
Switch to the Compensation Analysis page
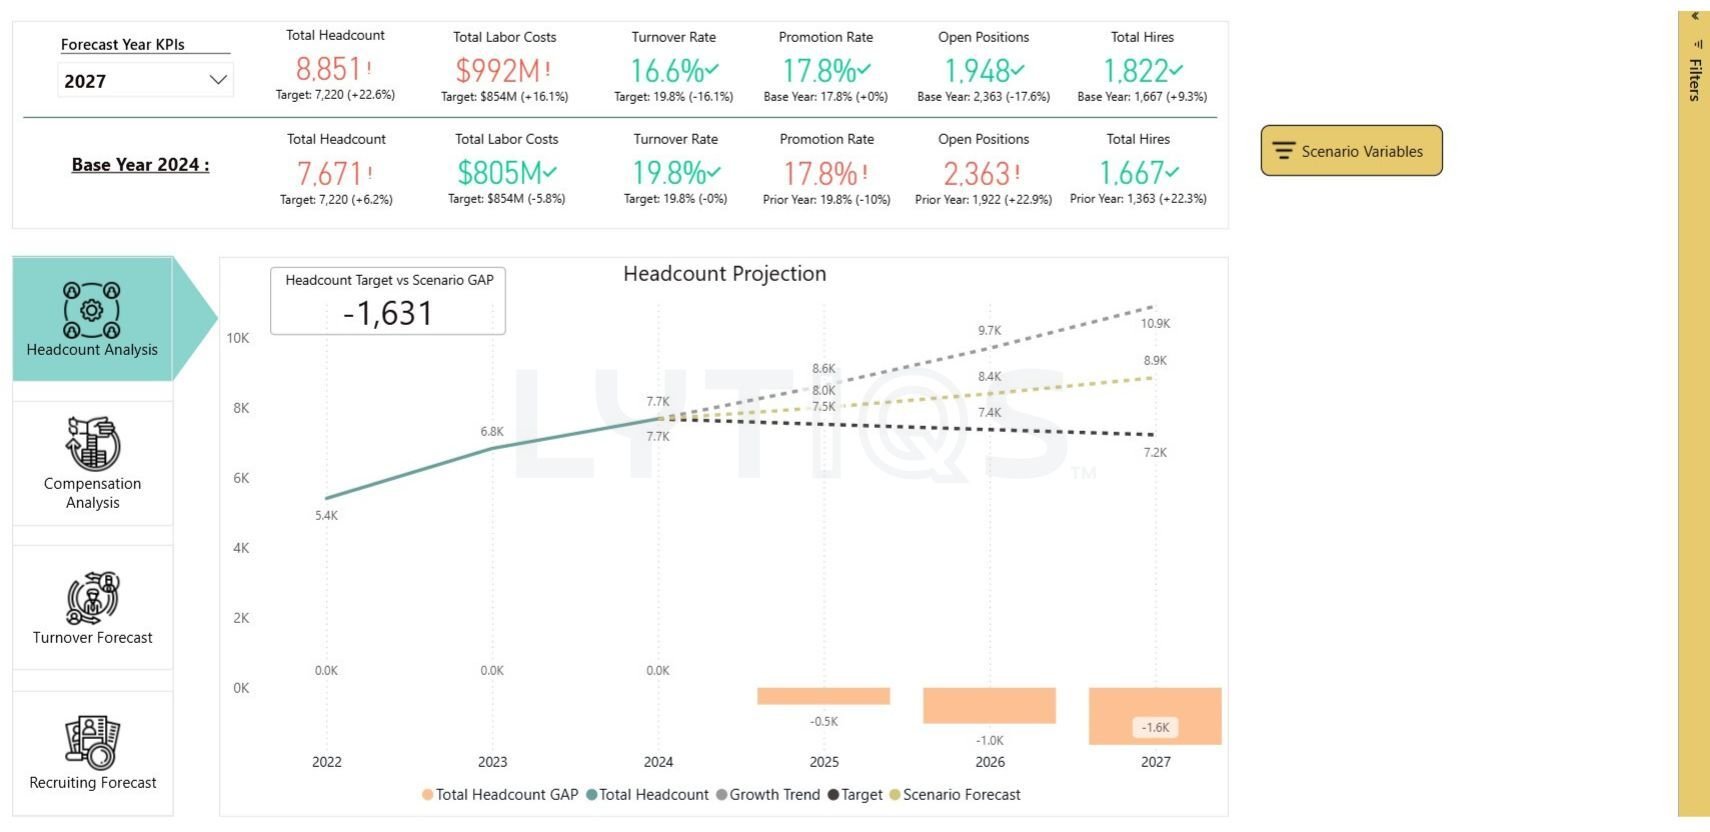point(93,492)
